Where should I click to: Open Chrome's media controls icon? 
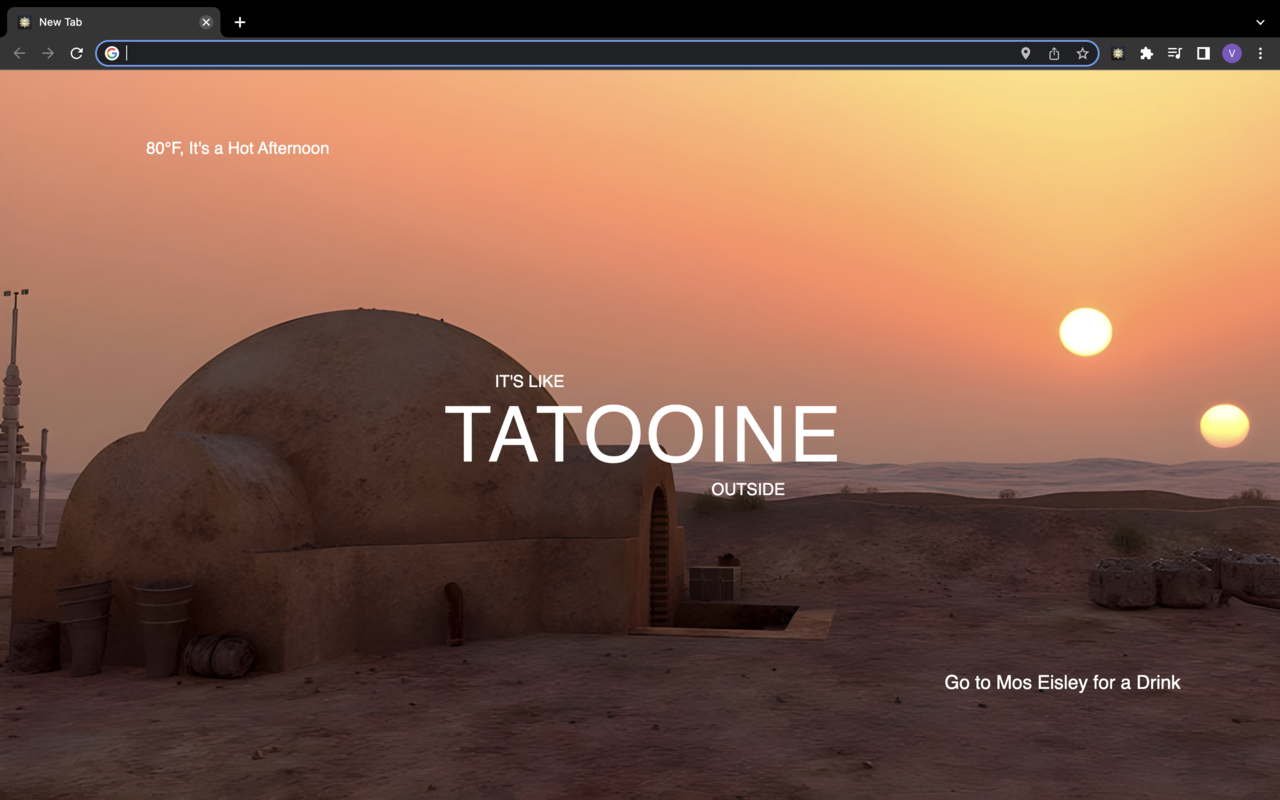tap(1174, 53)
